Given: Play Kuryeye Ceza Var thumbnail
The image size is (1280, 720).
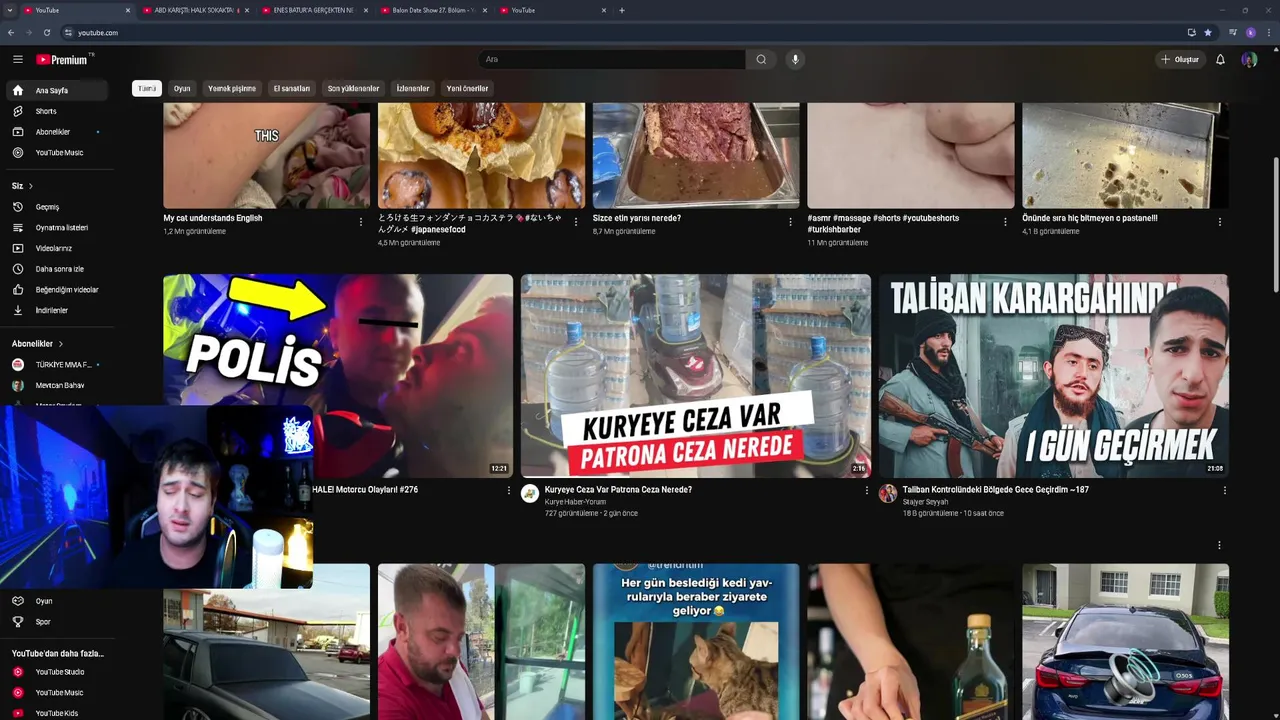Looking at the screenshot, I should (696, 376).
